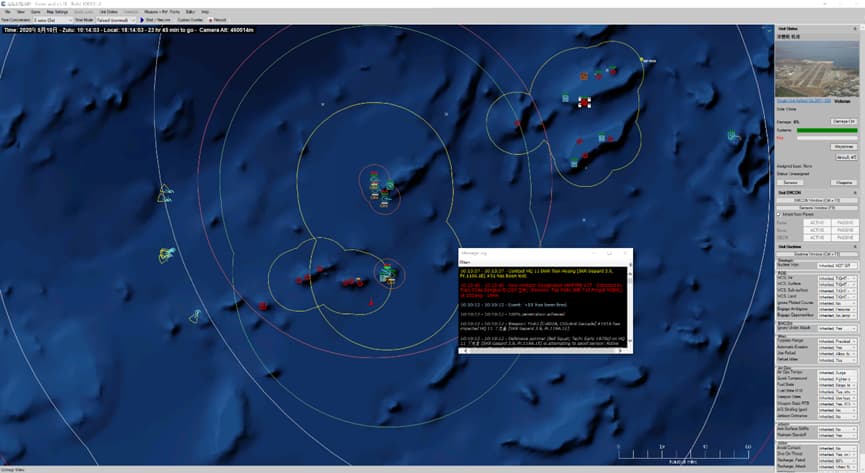Open the Map Settings menu
Screen dimensions: 865x473
pos(57,12)
